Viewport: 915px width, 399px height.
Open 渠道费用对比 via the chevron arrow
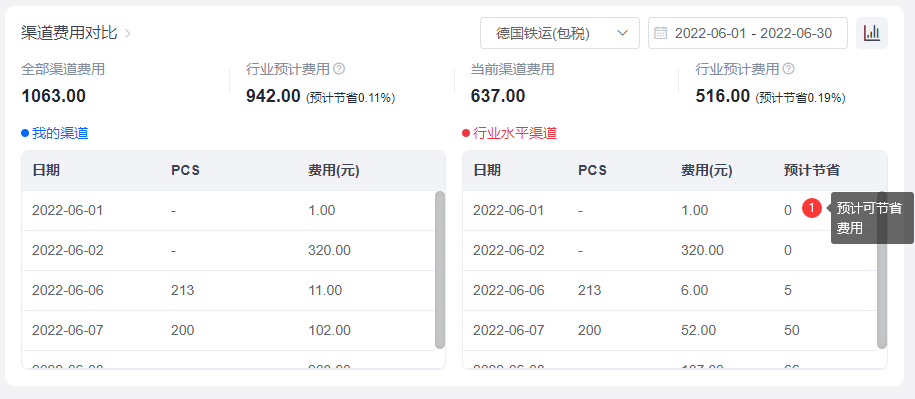pyautogui.click(x=128, y=33)
